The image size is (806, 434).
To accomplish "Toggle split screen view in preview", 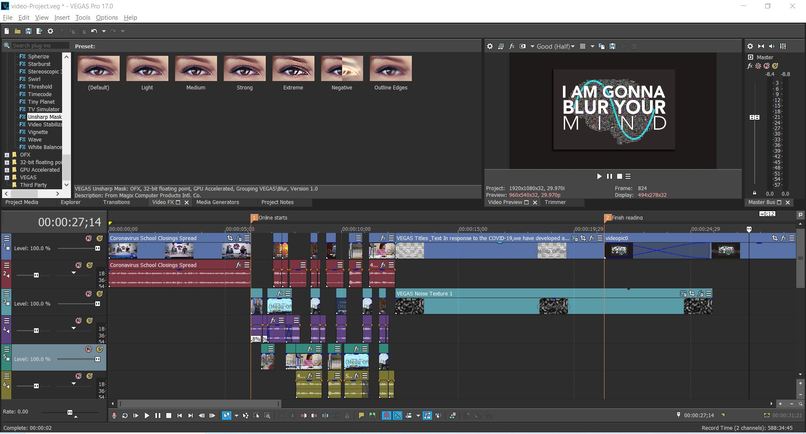I will [523, 46].
